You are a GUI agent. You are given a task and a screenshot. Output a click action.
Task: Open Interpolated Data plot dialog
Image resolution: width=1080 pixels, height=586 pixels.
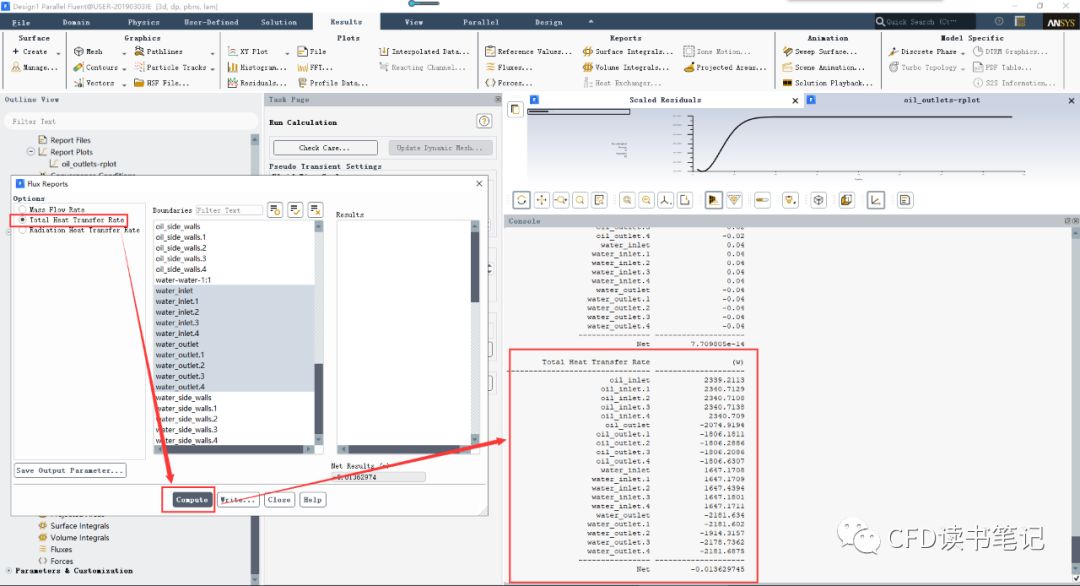coord(424,52)
